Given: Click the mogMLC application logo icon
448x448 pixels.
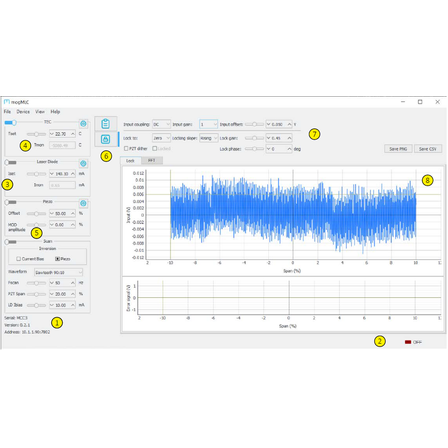Looking at the screenshot, I should (7, 102).
